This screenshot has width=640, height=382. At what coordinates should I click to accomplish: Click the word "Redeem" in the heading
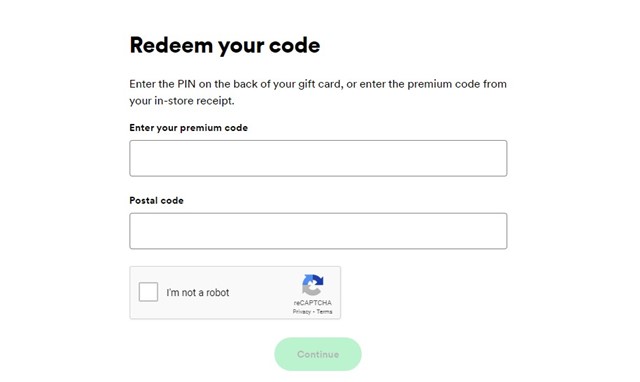click(171, 45)
